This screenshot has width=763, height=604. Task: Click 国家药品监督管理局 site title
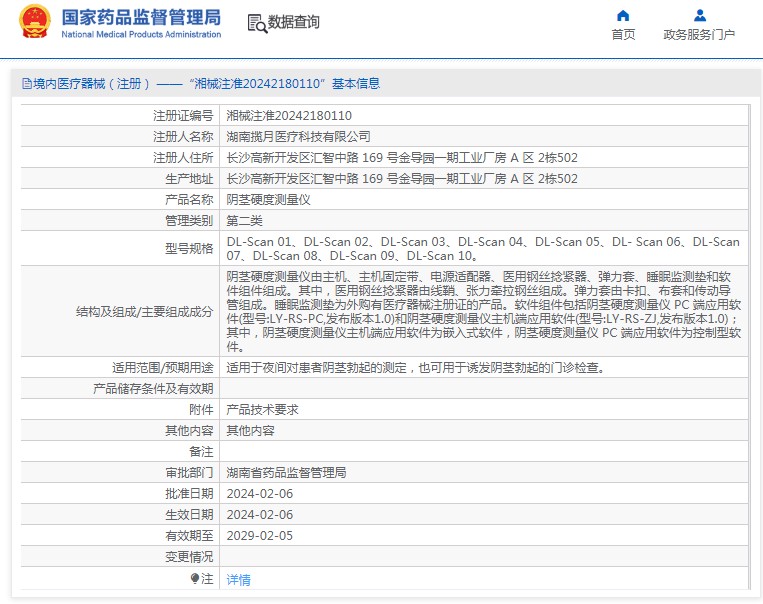coord(141,17)
